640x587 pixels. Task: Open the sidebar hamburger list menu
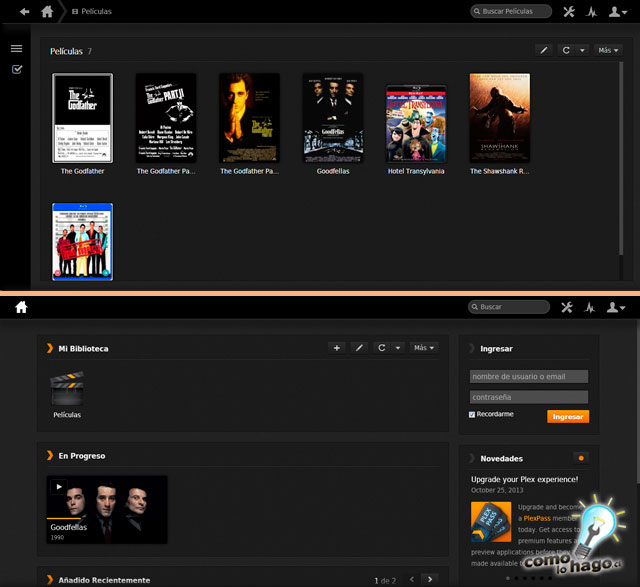[16, 49]
